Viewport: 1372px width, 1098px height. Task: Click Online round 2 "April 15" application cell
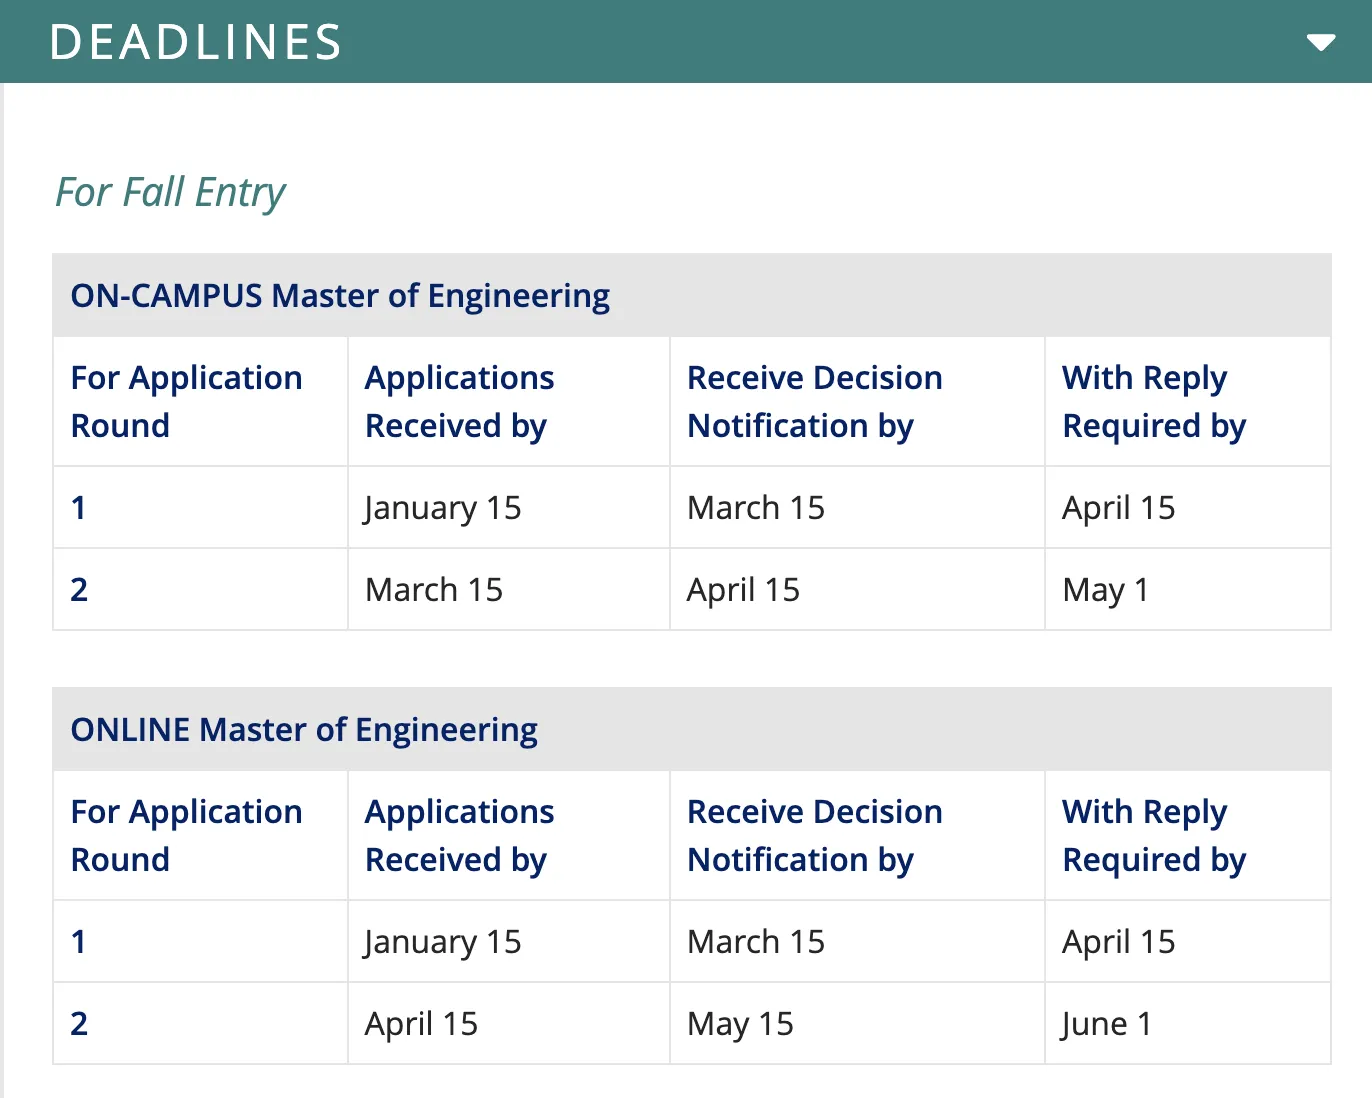[421, 1024]
